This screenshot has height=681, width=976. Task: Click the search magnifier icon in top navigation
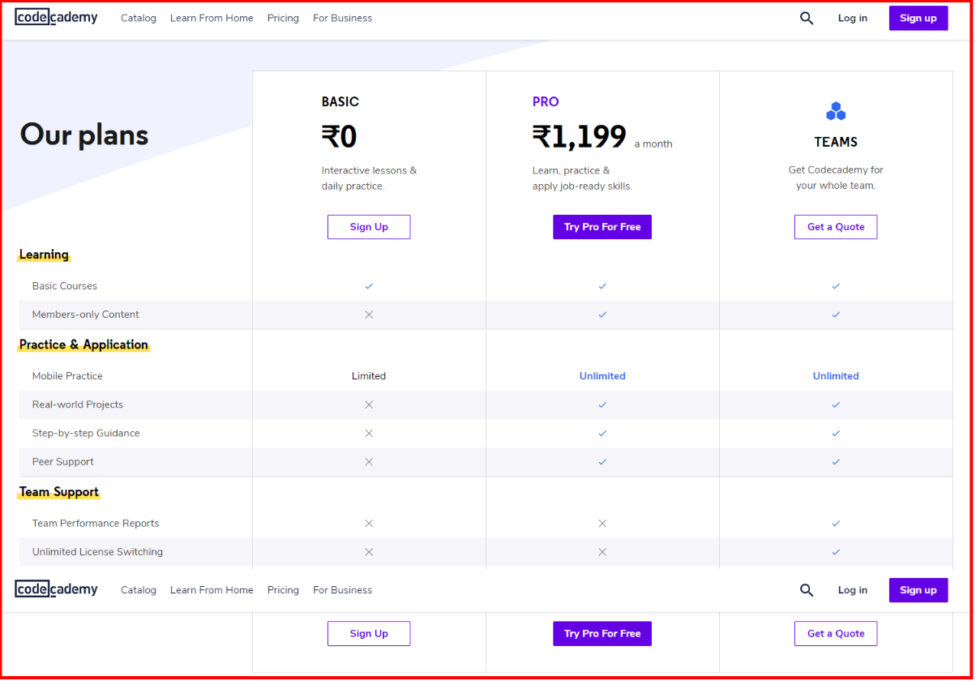[x=806, y=18]
